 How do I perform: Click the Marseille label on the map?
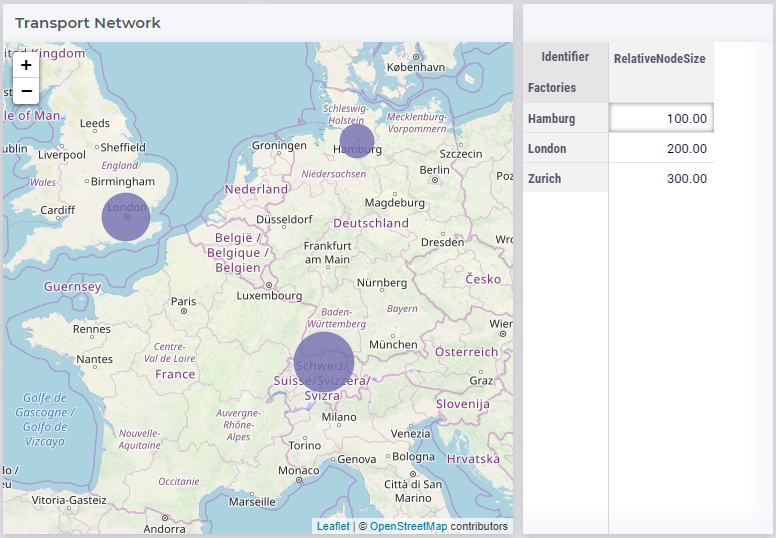click(252, 501)
